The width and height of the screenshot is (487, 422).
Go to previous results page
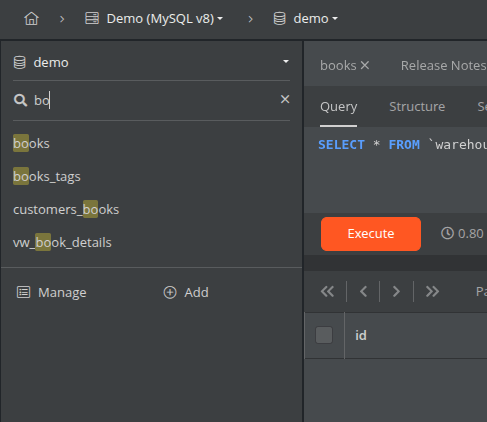click(364, 292)
